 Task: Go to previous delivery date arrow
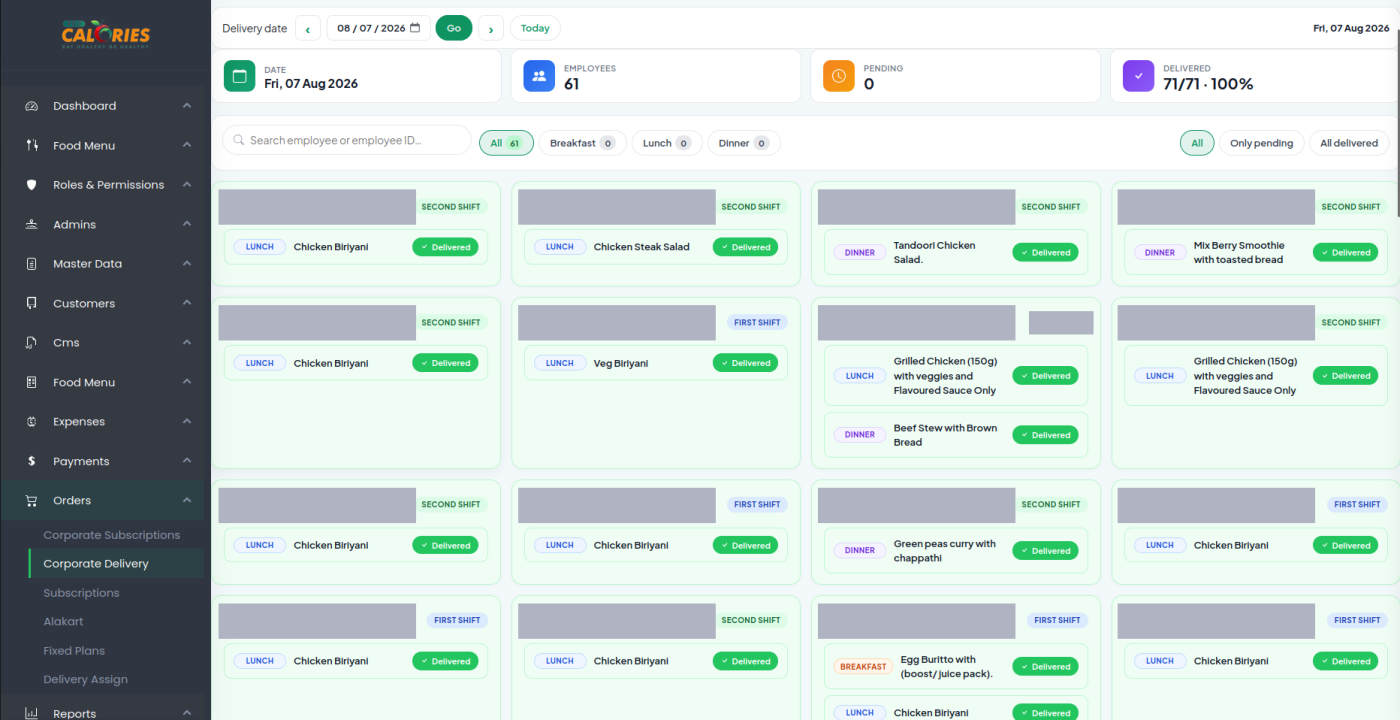[x=308, y=28]
